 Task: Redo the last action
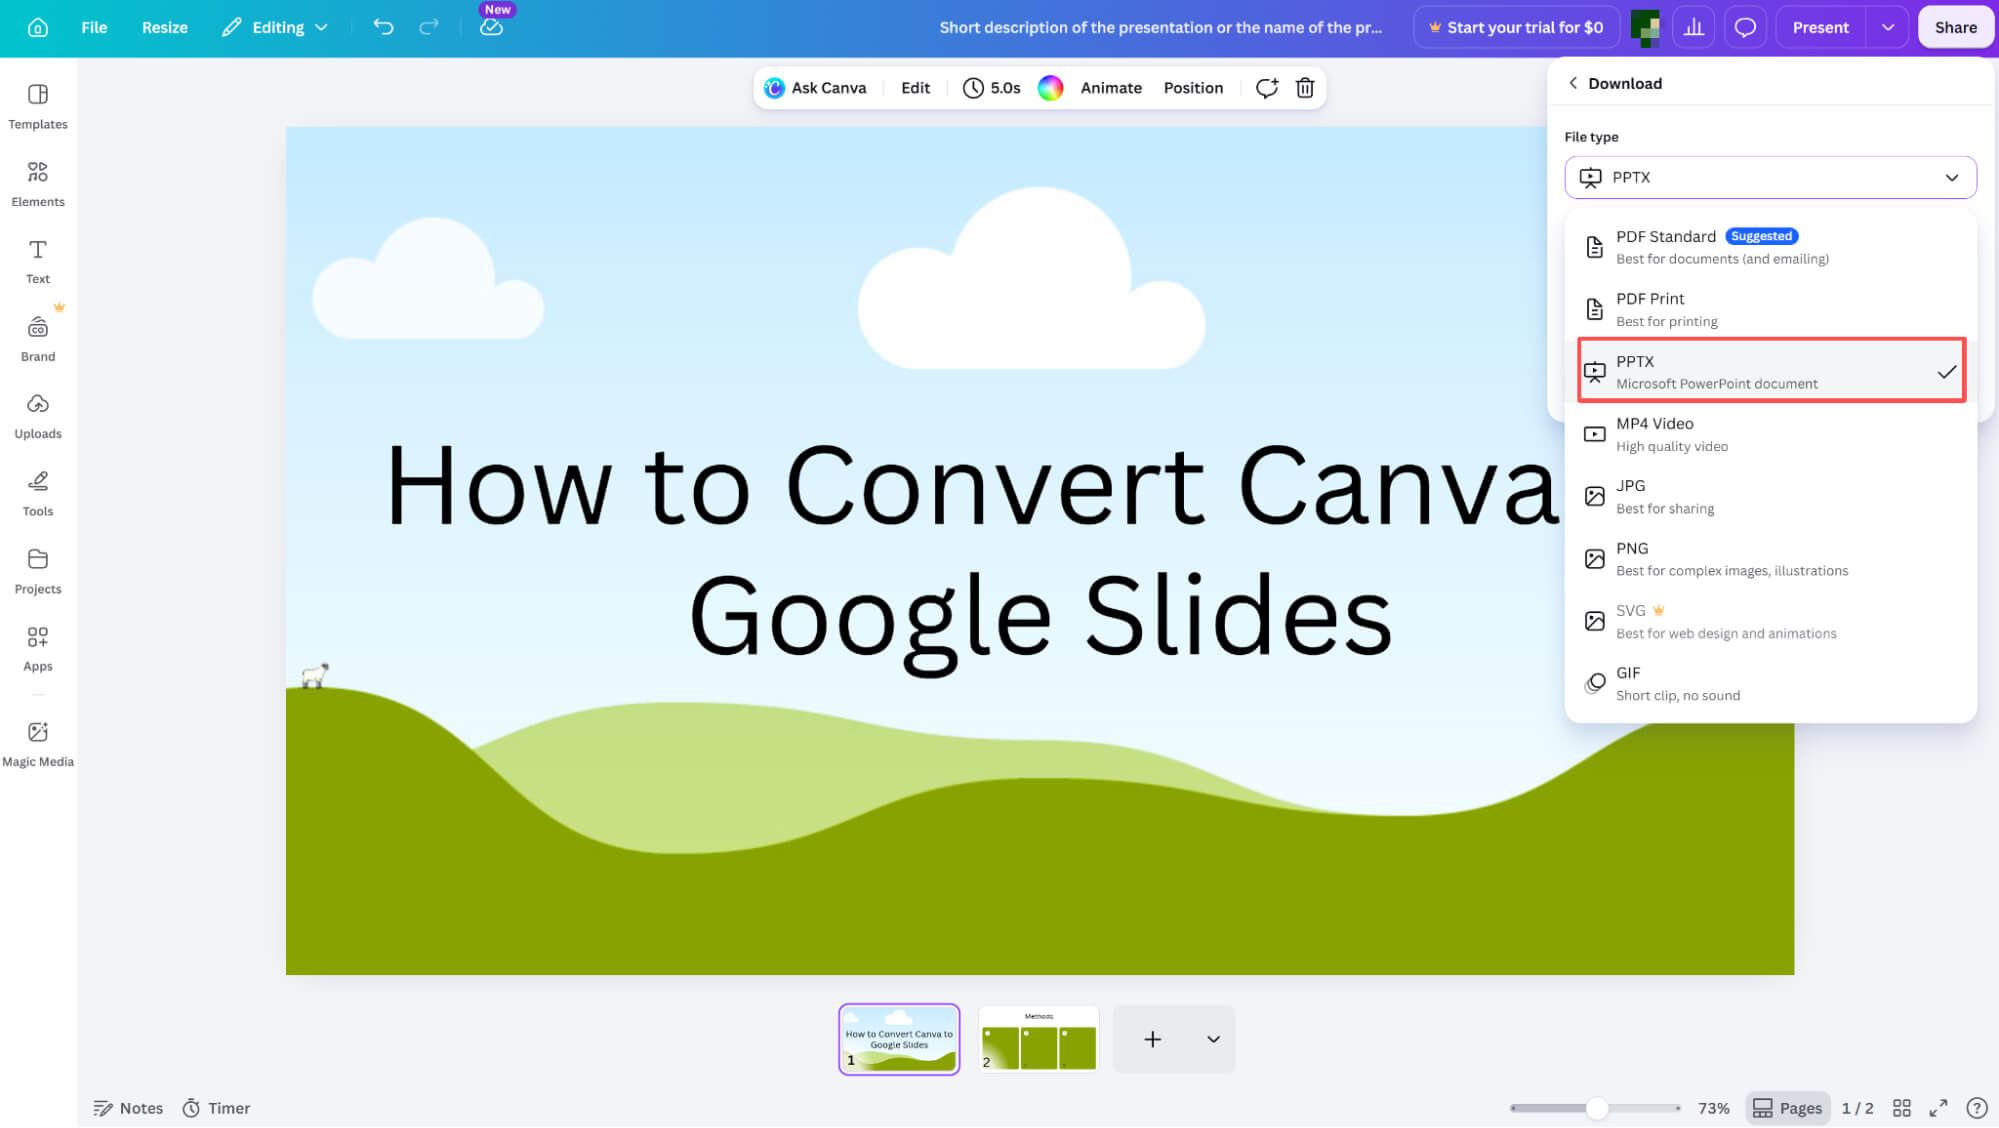coord(429,27)
